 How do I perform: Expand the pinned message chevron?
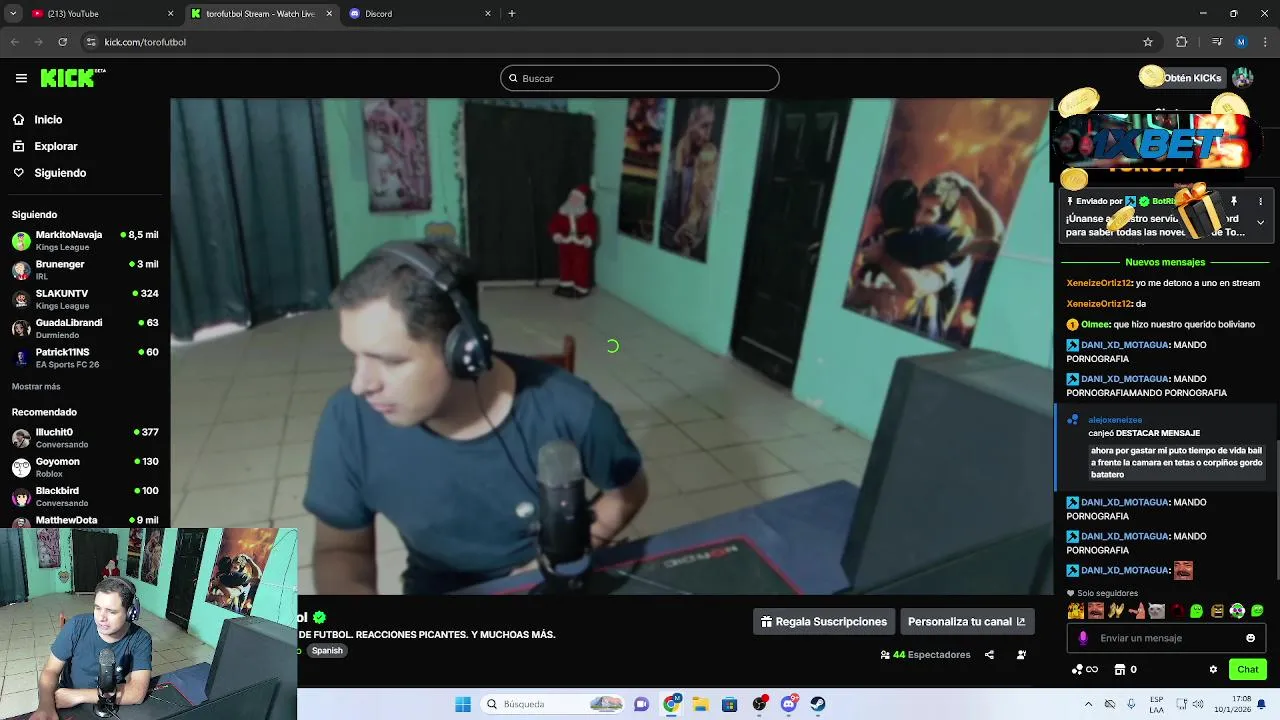pos(1260,222)
